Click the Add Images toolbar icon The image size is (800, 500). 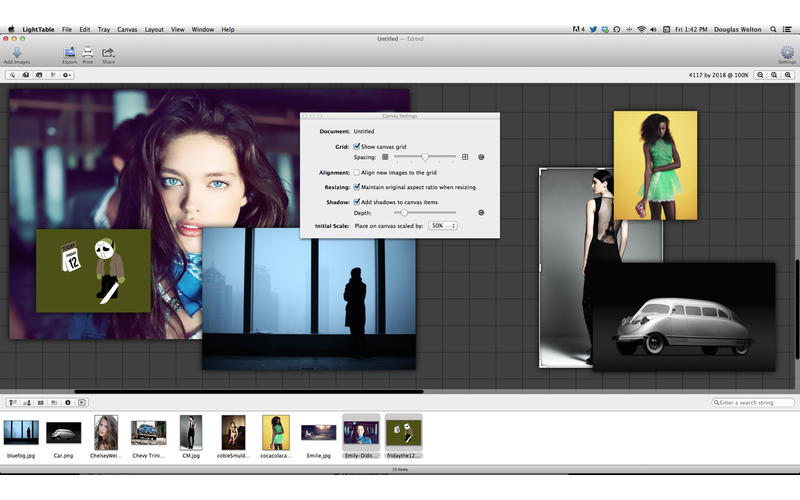click(16, 52)
